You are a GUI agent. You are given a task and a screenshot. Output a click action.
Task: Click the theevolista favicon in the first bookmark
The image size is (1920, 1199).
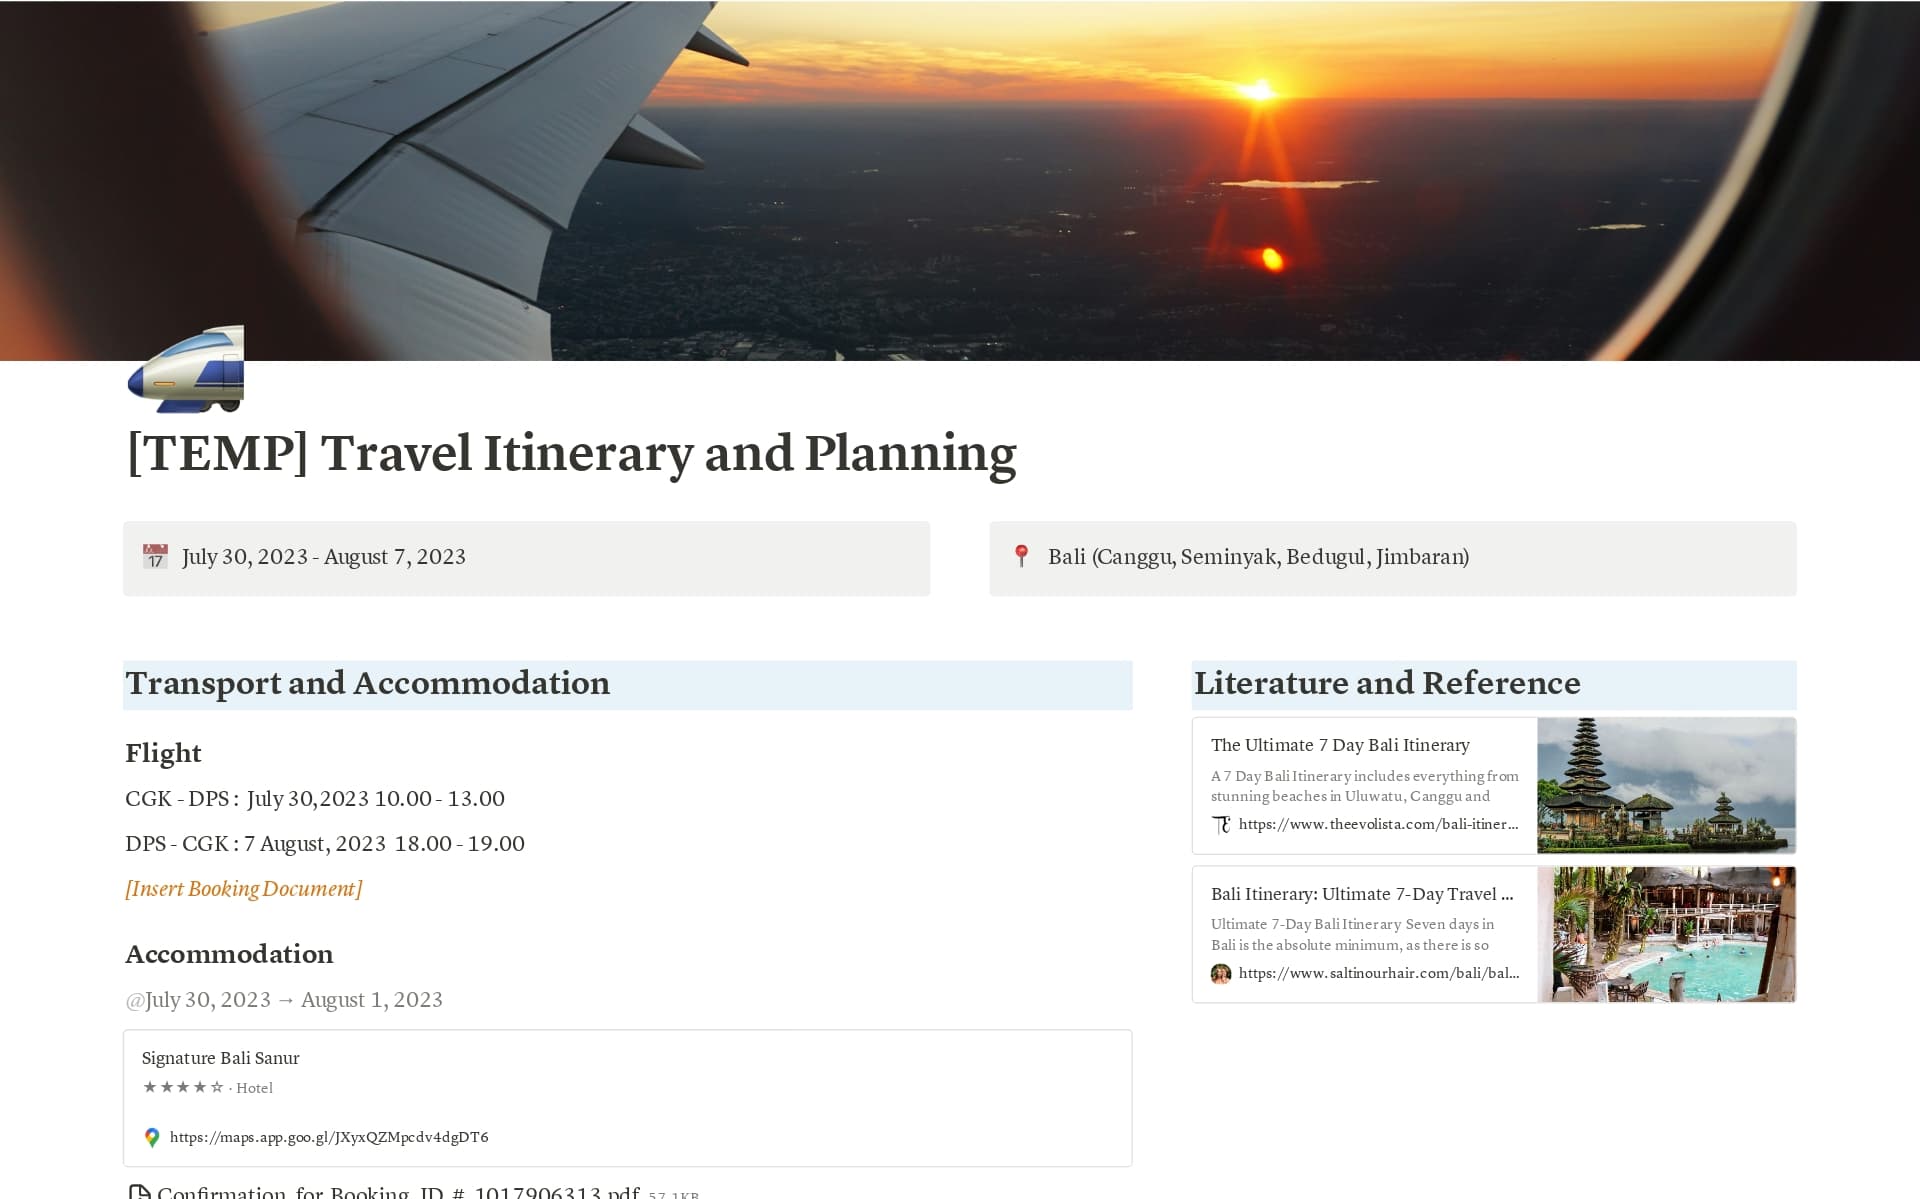(1221, 824)
